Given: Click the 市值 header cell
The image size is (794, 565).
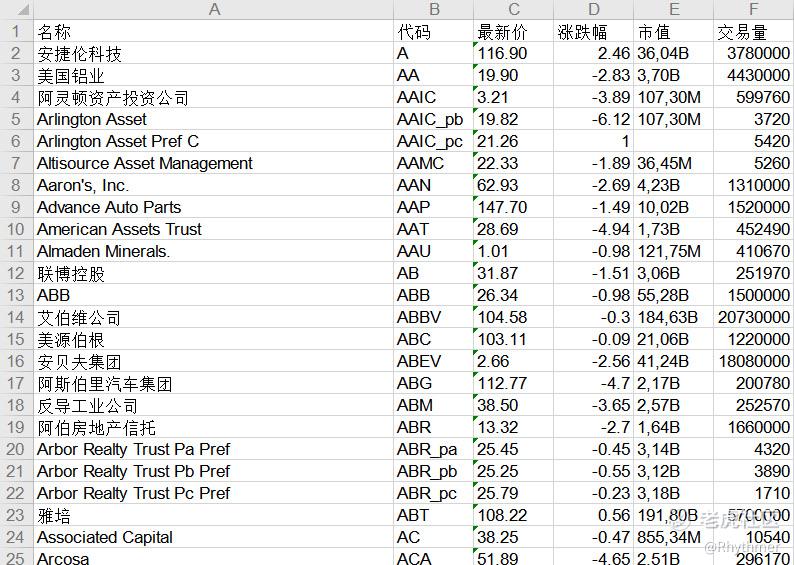Looking at the screenshot, I should click(x=673, y=31).
